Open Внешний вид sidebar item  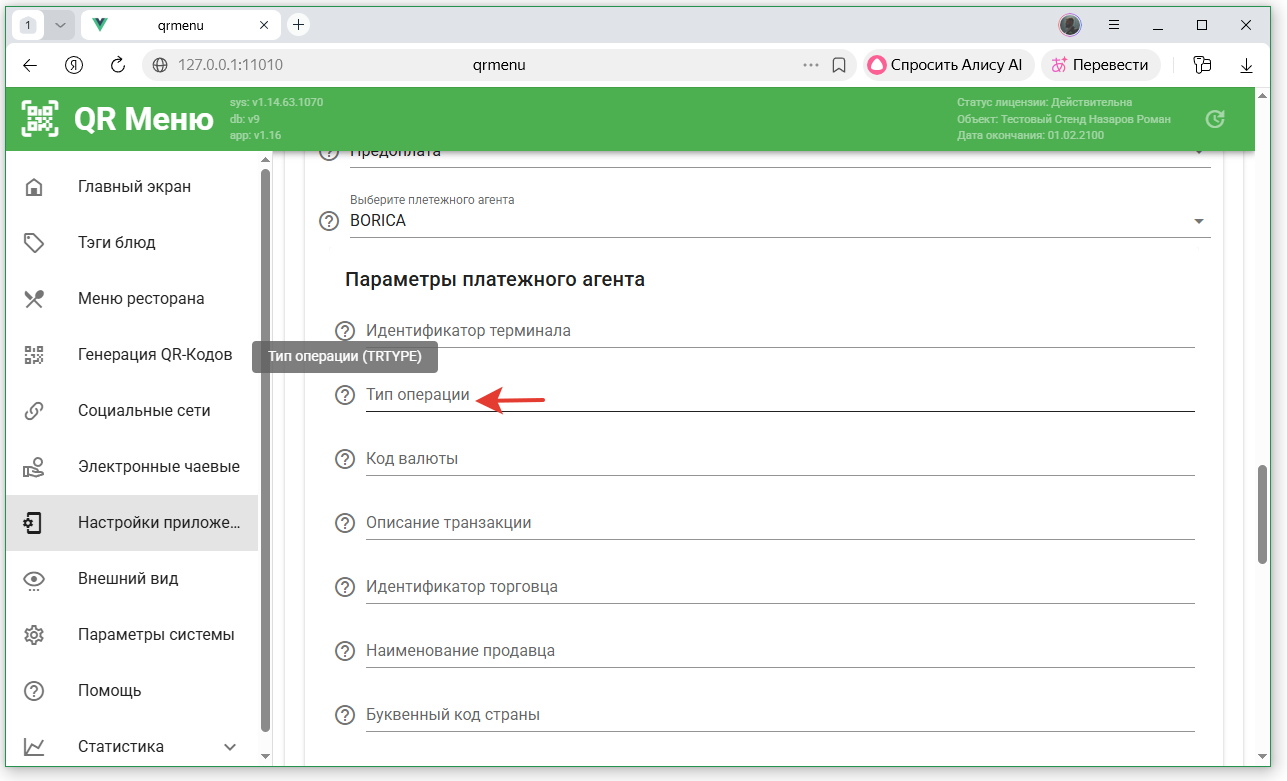coord(127,579)
